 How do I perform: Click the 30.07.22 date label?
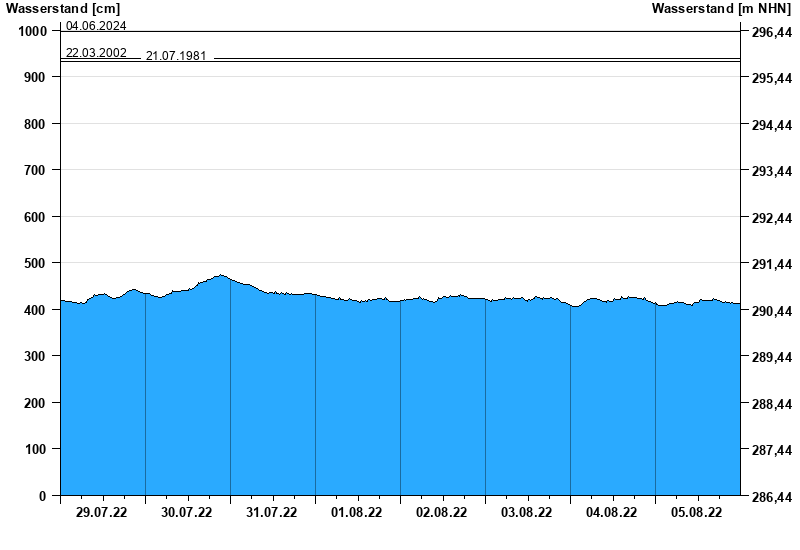coord(187,513)
